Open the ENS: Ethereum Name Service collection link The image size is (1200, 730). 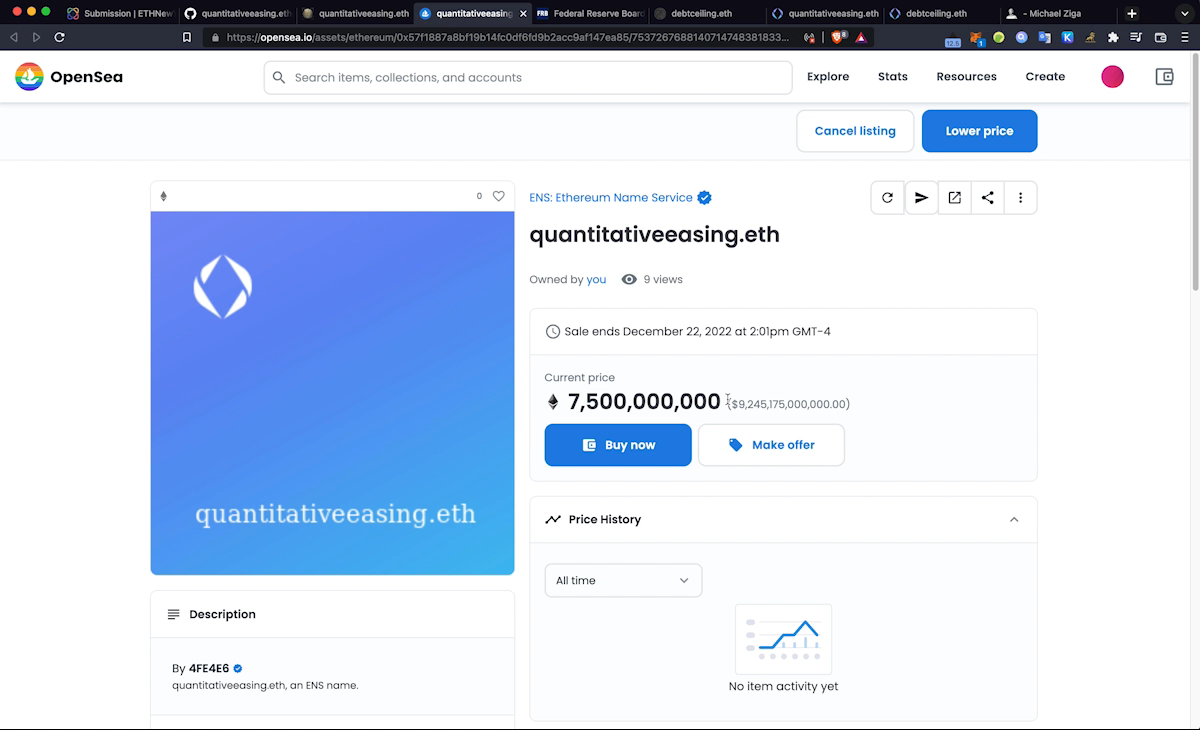click(x=611, y=198)
